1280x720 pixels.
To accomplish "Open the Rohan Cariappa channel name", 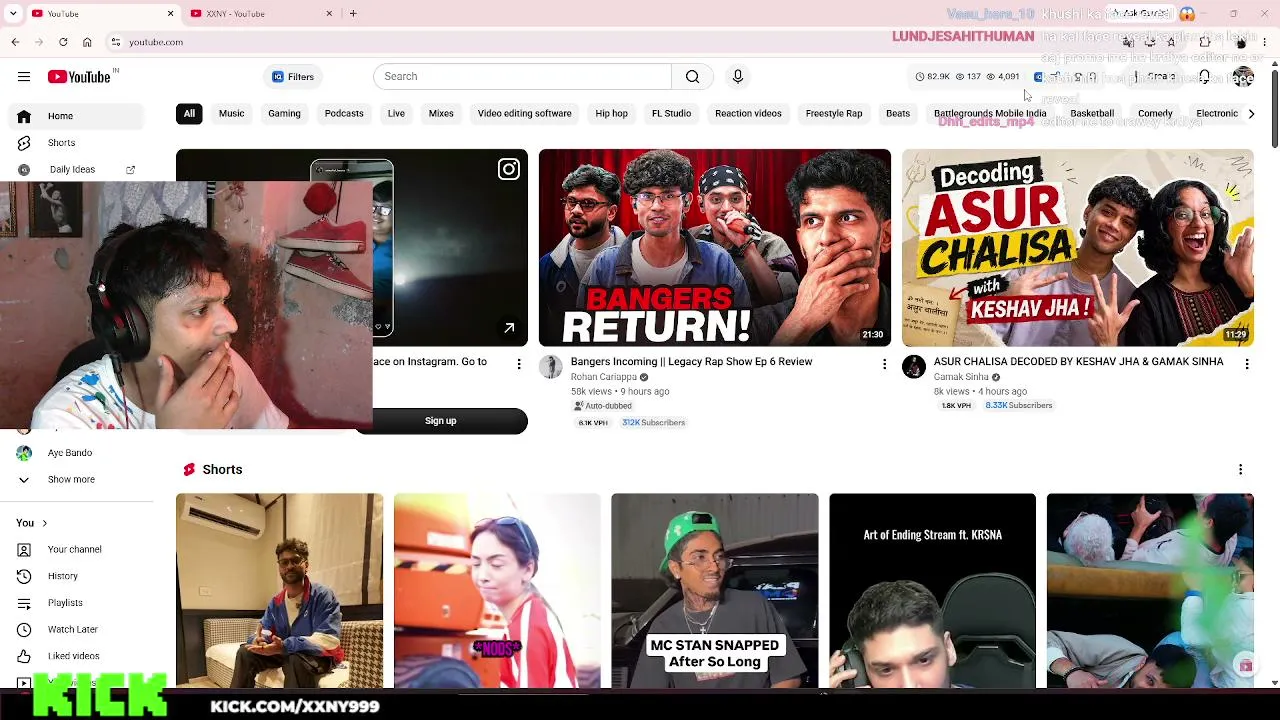I will (604, 377).
